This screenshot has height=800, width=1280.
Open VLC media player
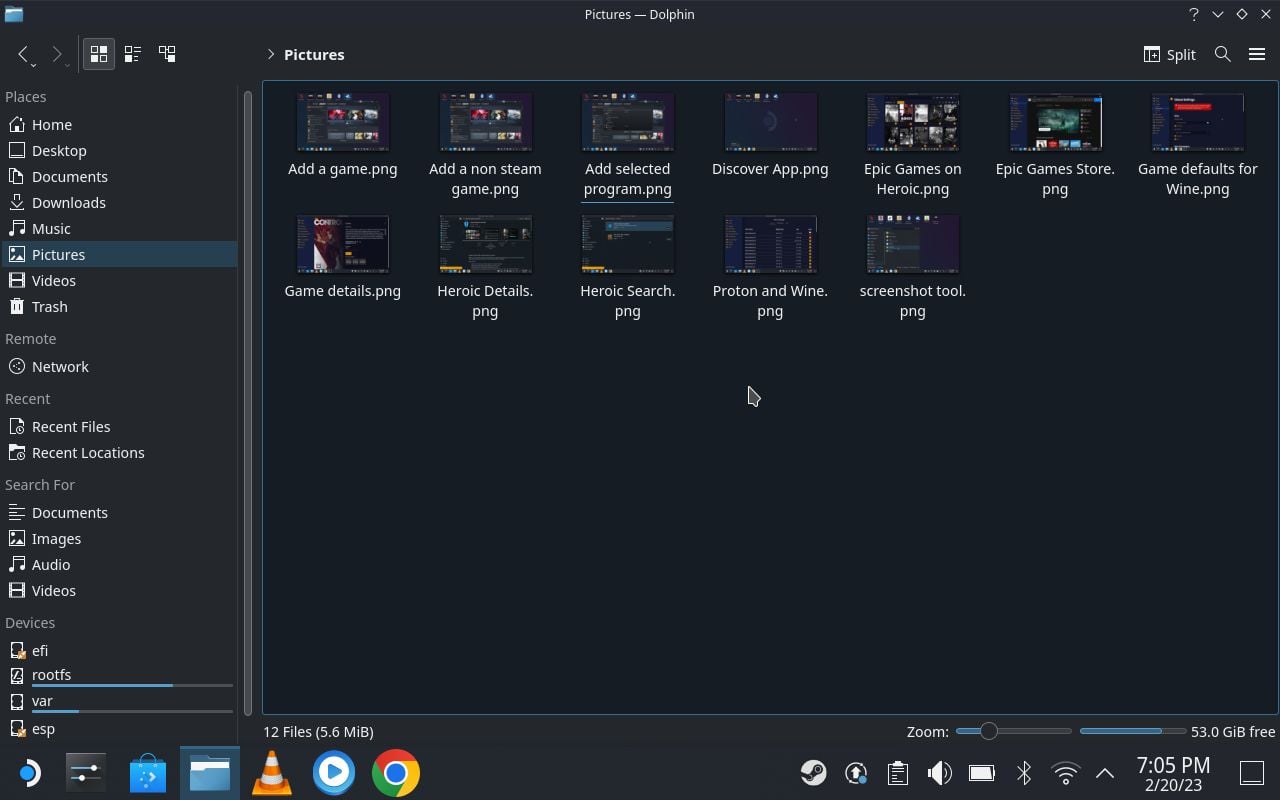(x=271, y=773)
